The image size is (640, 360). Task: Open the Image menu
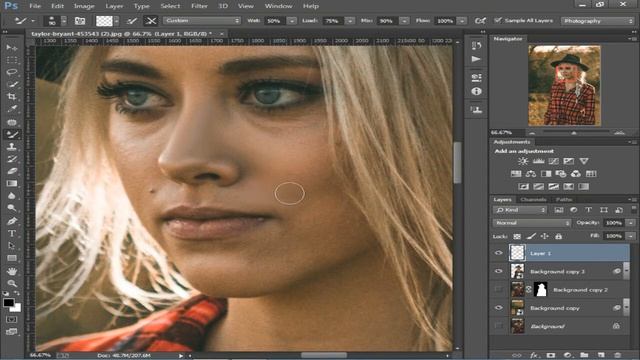point(84,6)
